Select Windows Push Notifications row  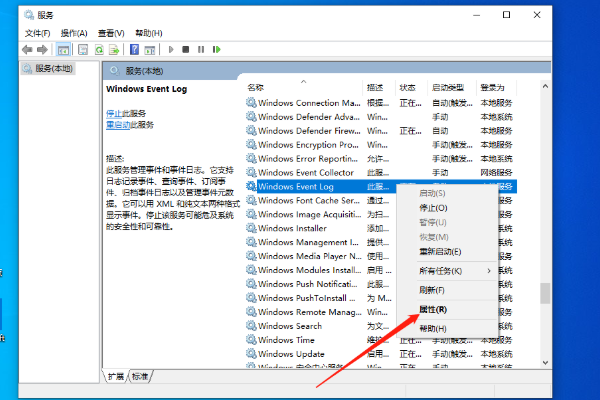(x=381, y=284)
